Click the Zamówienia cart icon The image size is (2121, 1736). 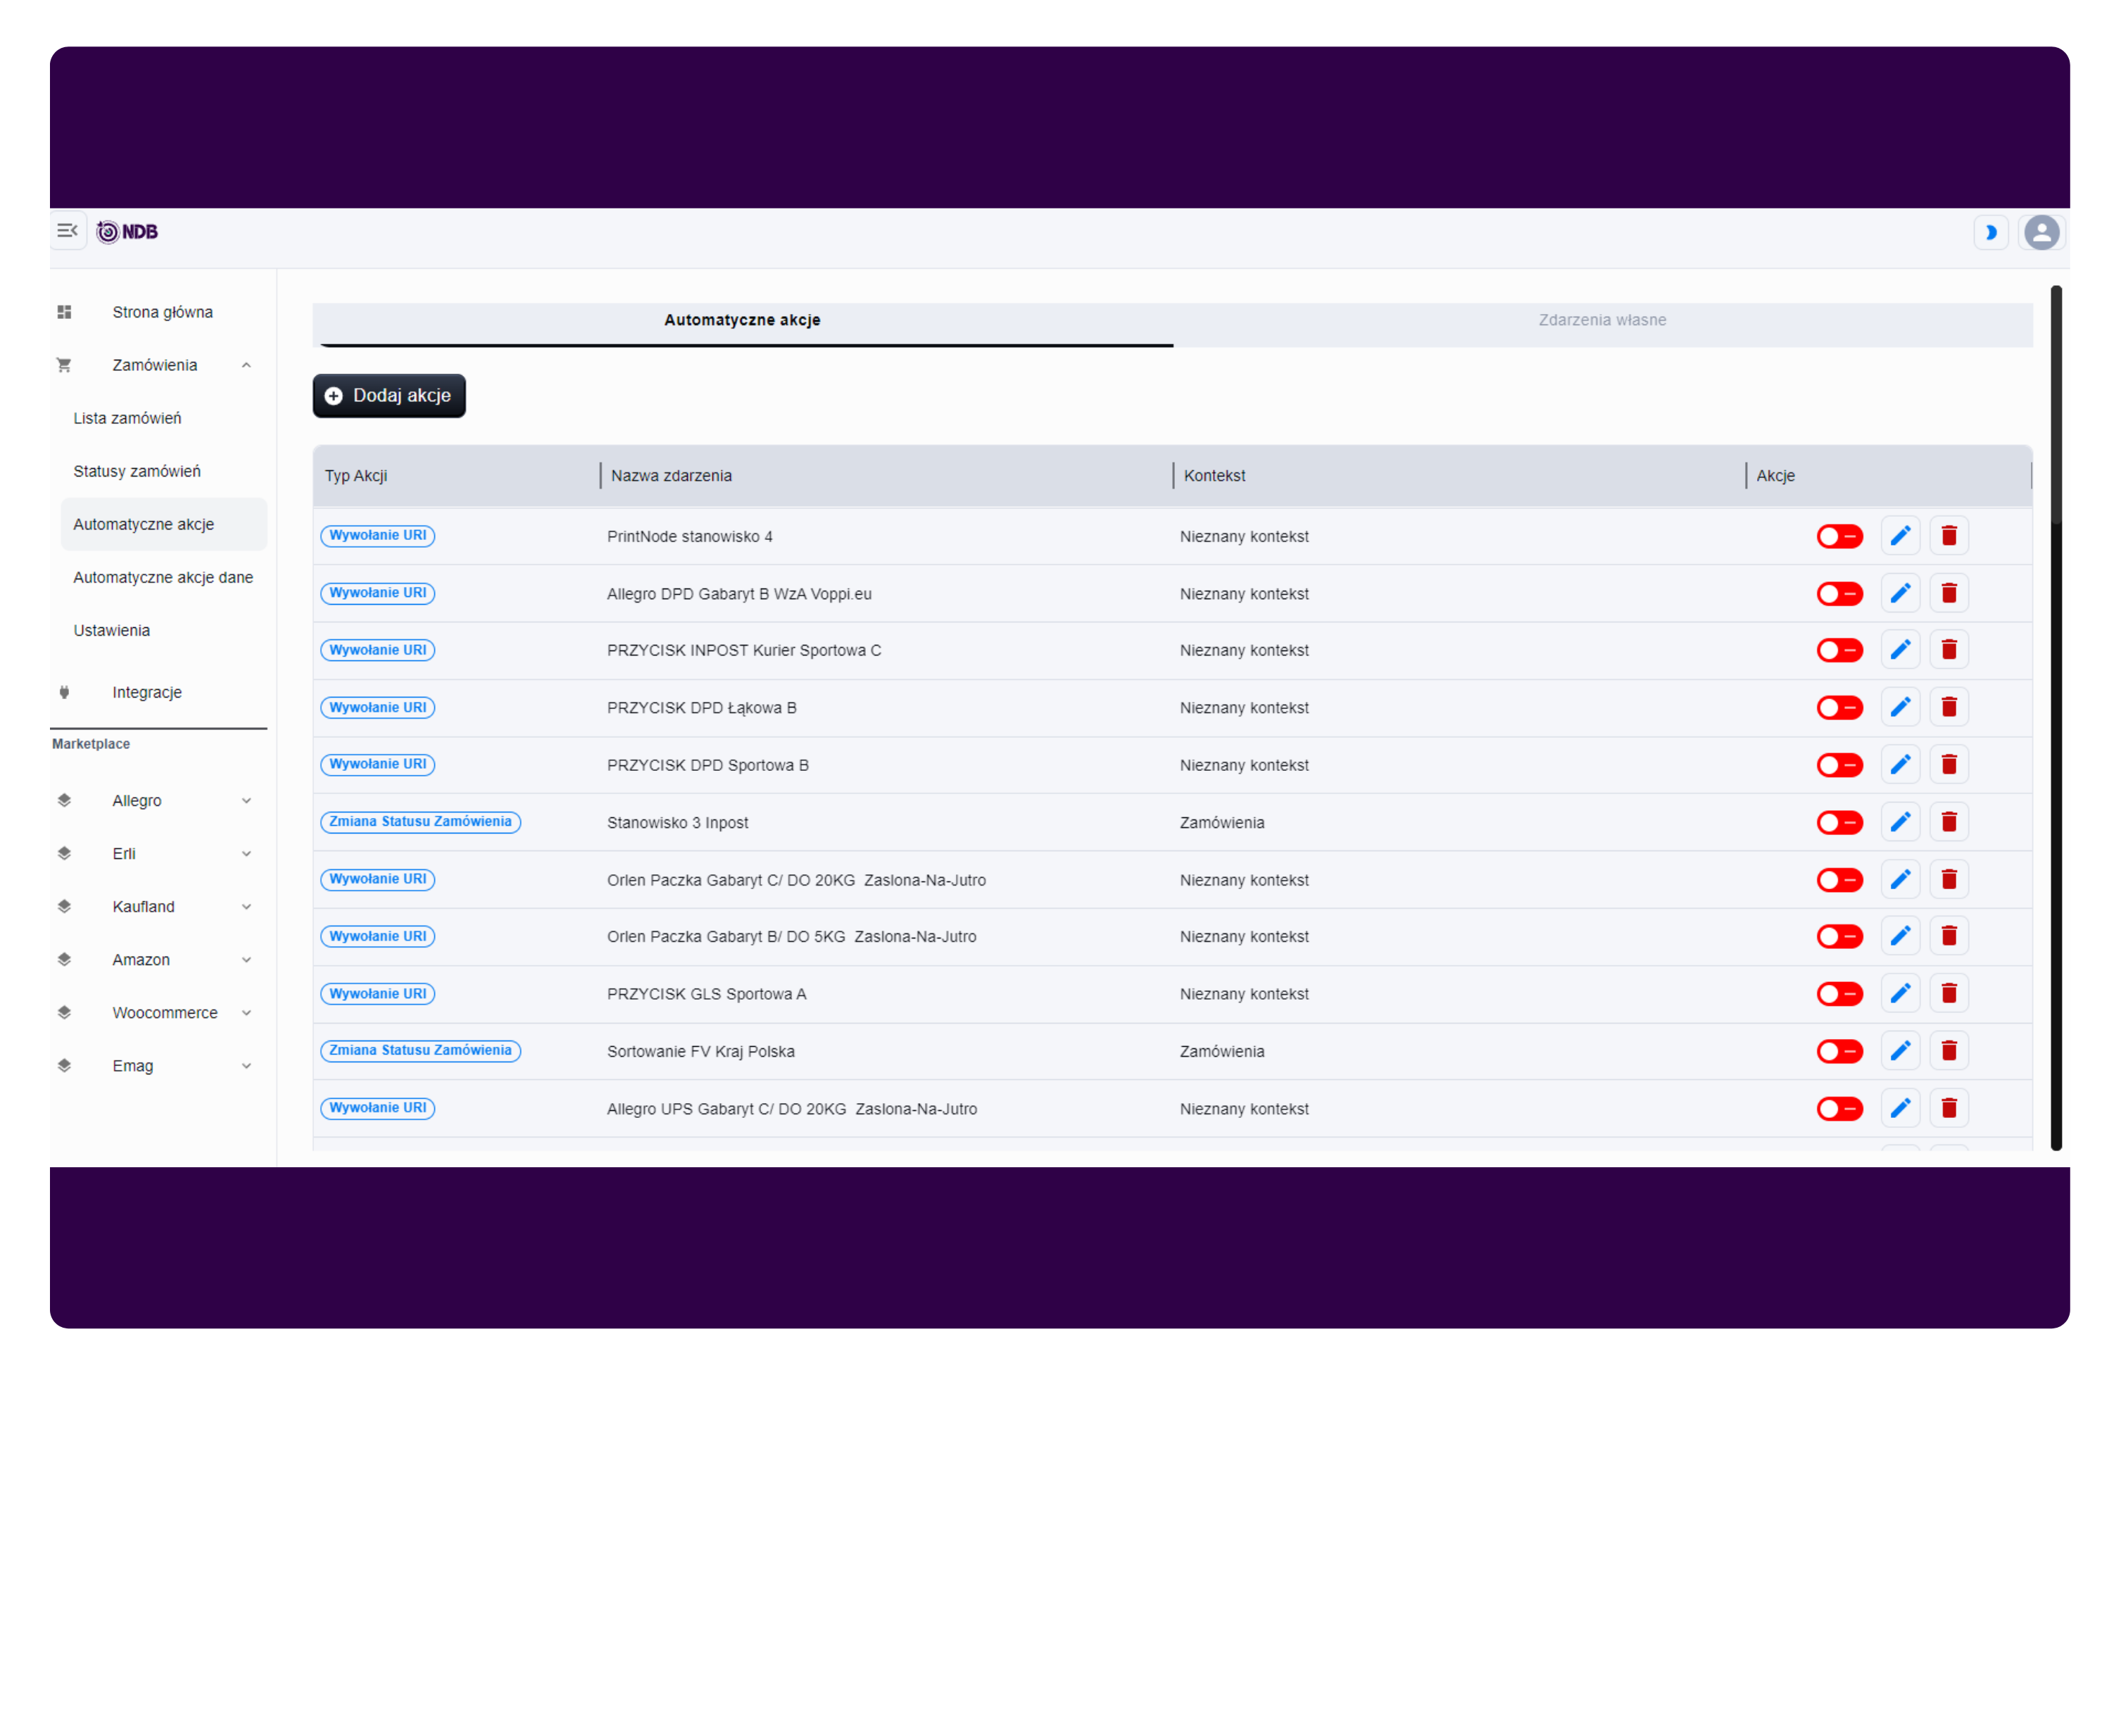tap(64, 365)
